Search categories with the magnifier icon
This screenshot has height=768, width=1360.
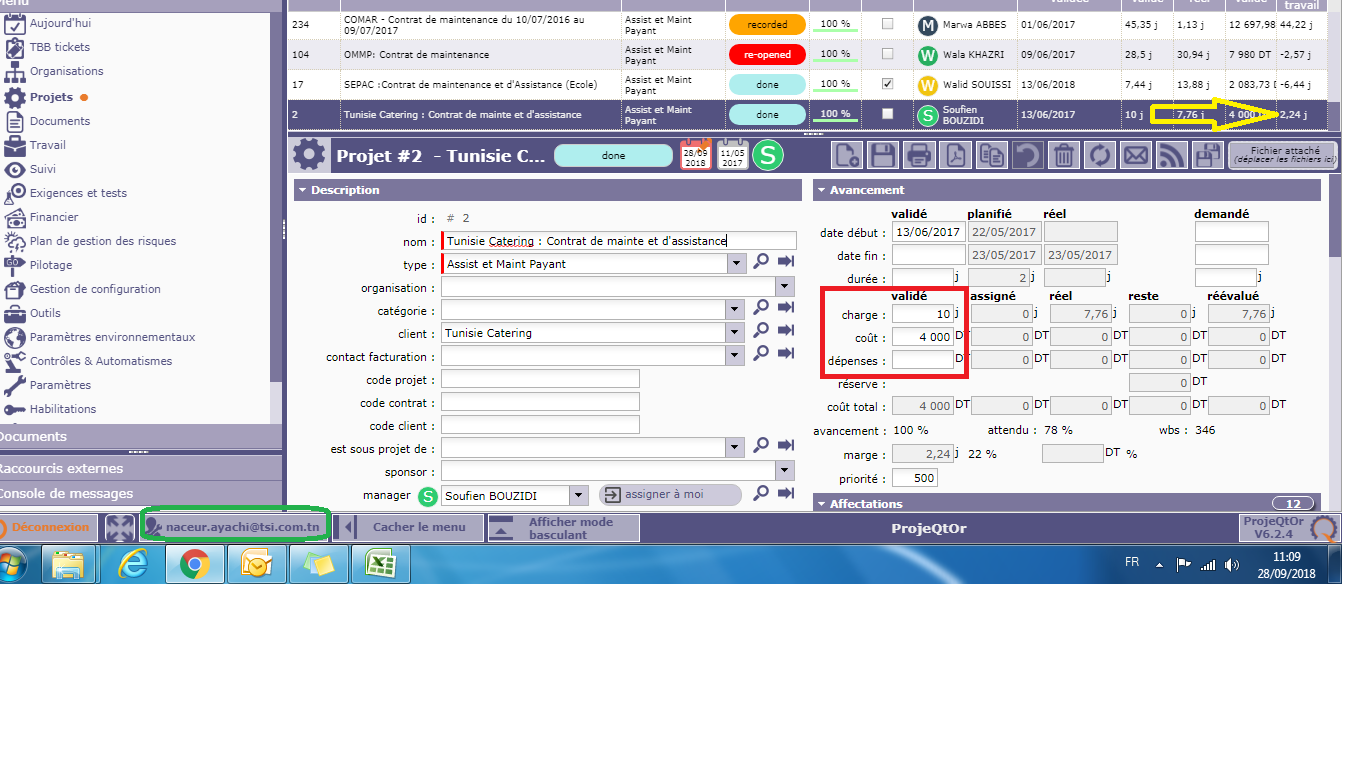761,309
